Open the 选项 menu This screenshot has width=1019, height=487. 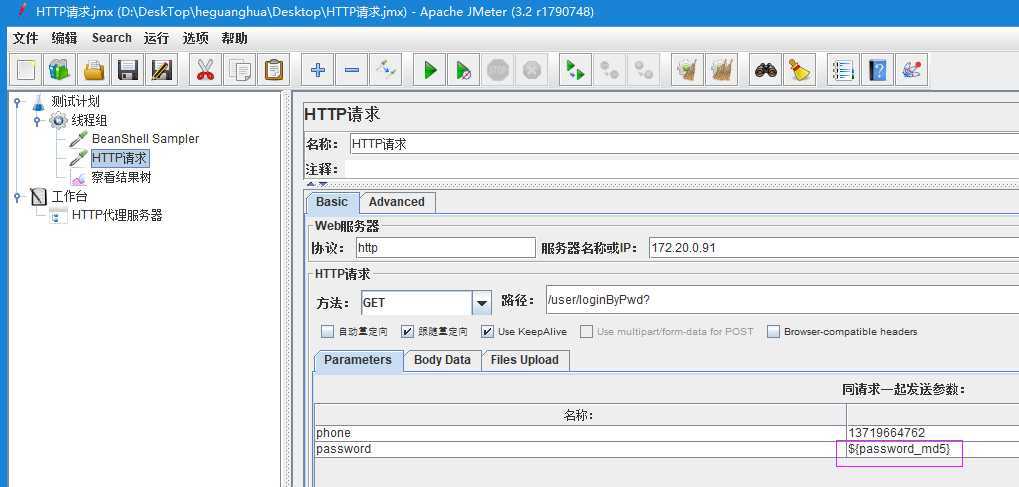[x=195, y=38]
